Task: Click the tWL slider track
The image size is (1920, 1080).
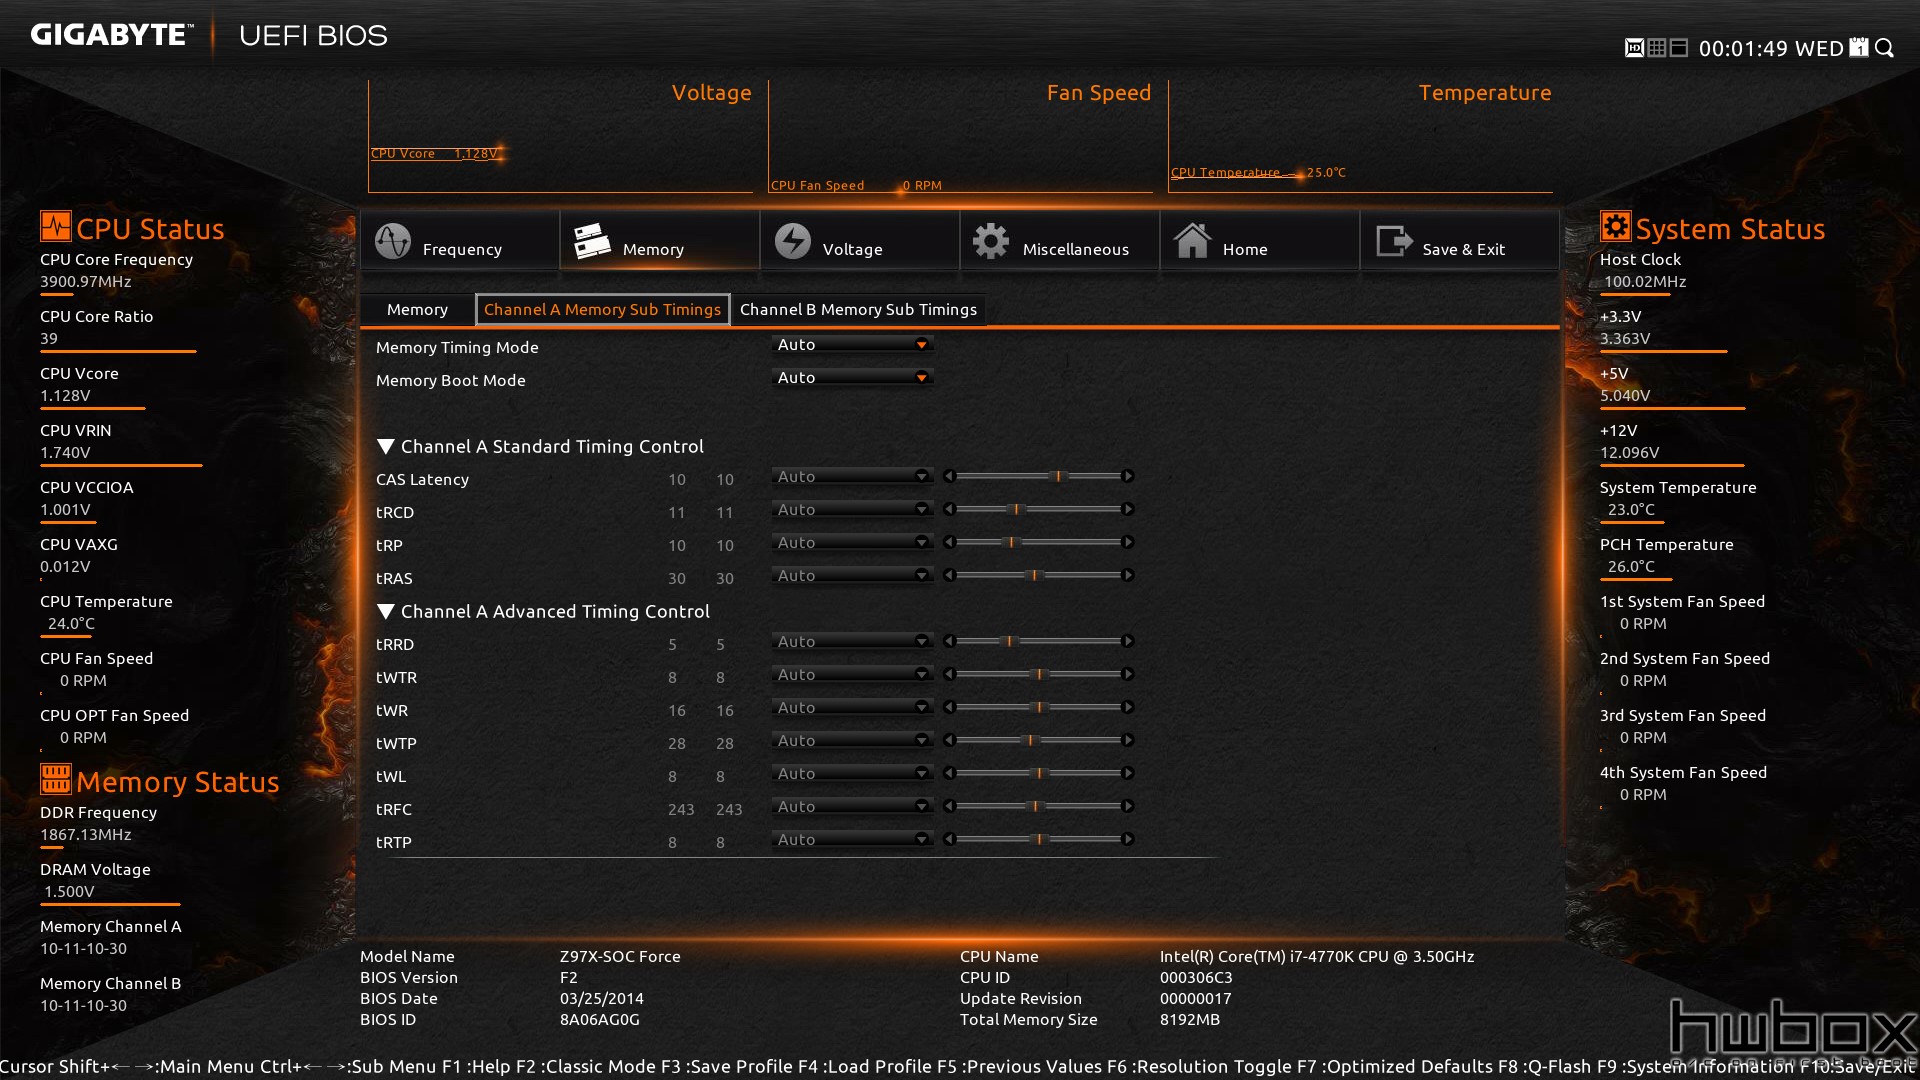Action: [1038, 773]
